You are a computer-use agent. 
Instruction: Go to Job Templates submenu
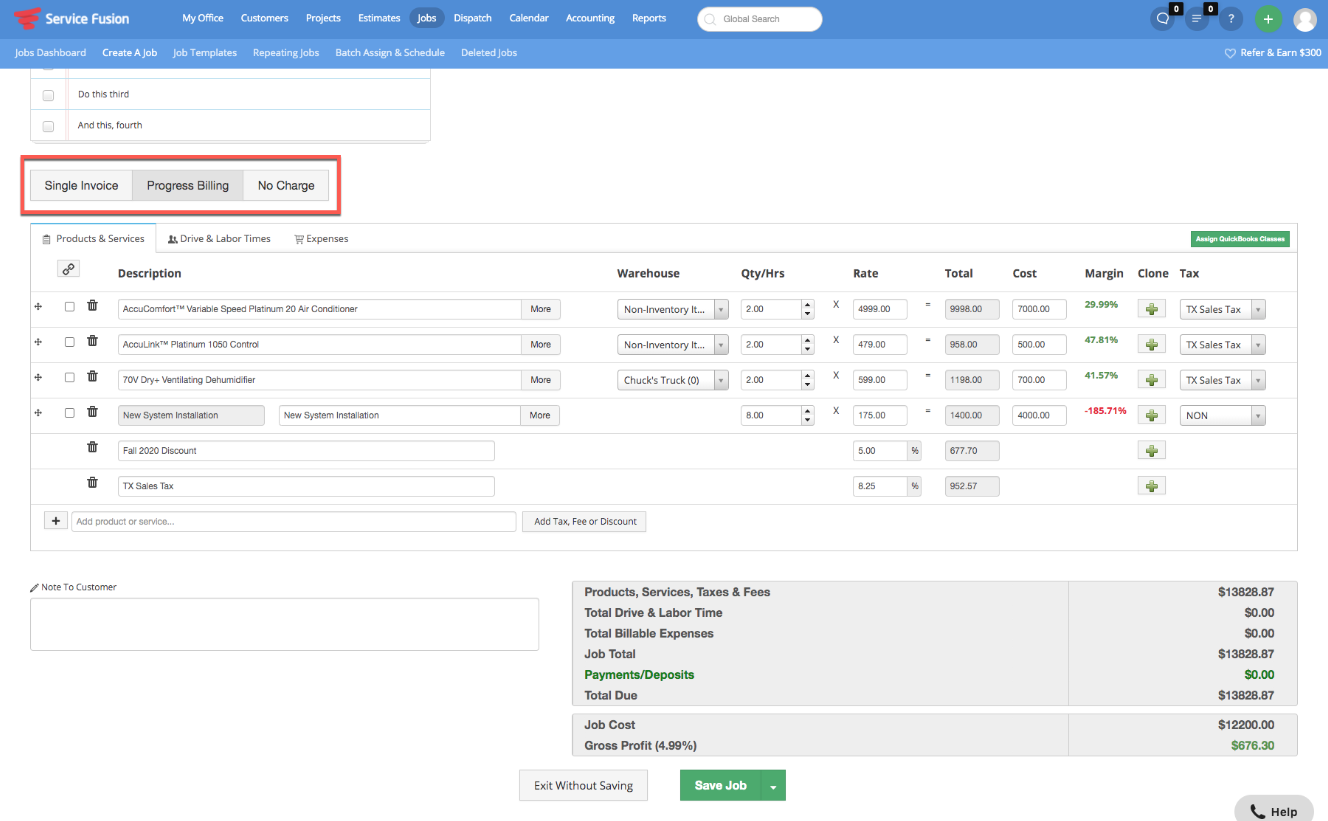point(205,53)
